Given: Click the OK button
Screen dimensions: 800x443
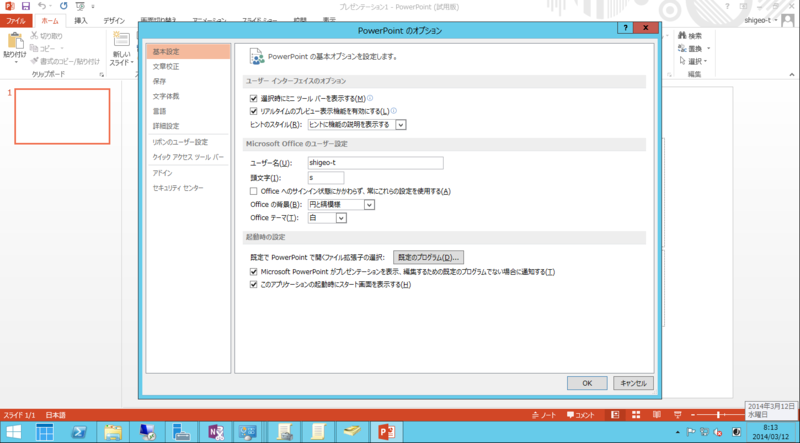Looking at the screenshot, I should 587,383.
